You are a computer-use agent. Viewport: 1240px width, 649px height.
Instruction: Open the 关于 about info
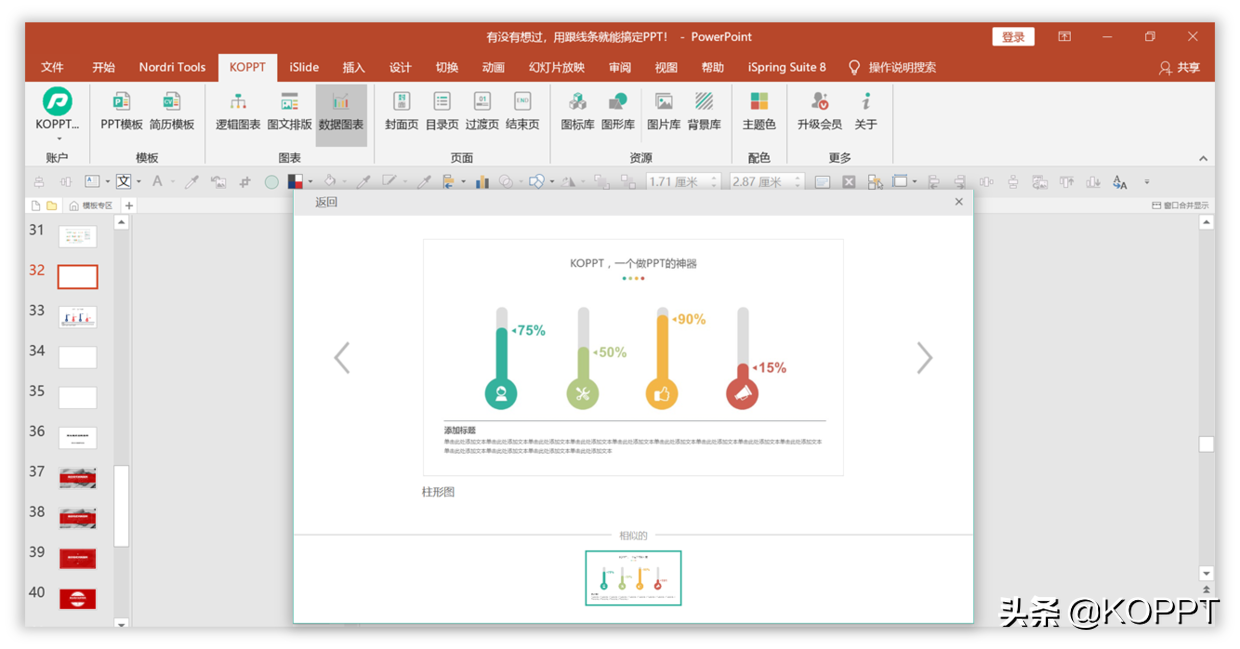pyautogui.click(x=866, y=111)
